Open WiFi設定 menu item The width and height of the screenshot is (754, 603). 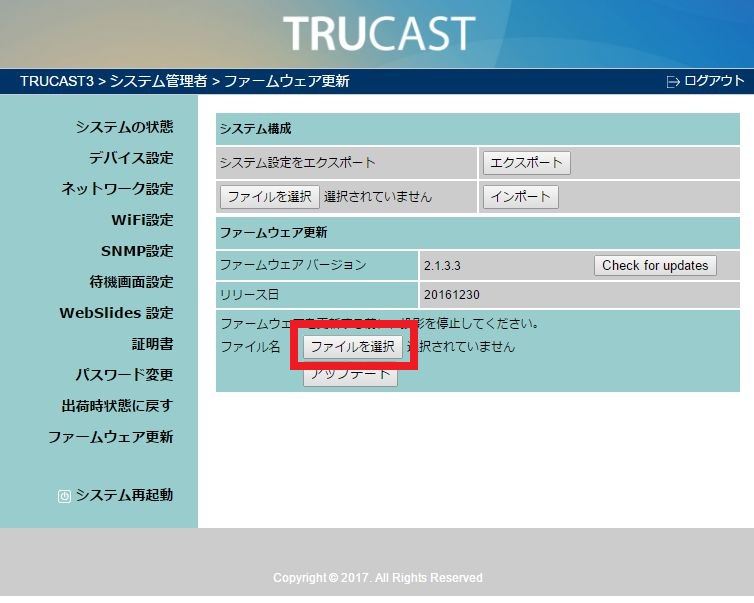(x=142, y=220)
